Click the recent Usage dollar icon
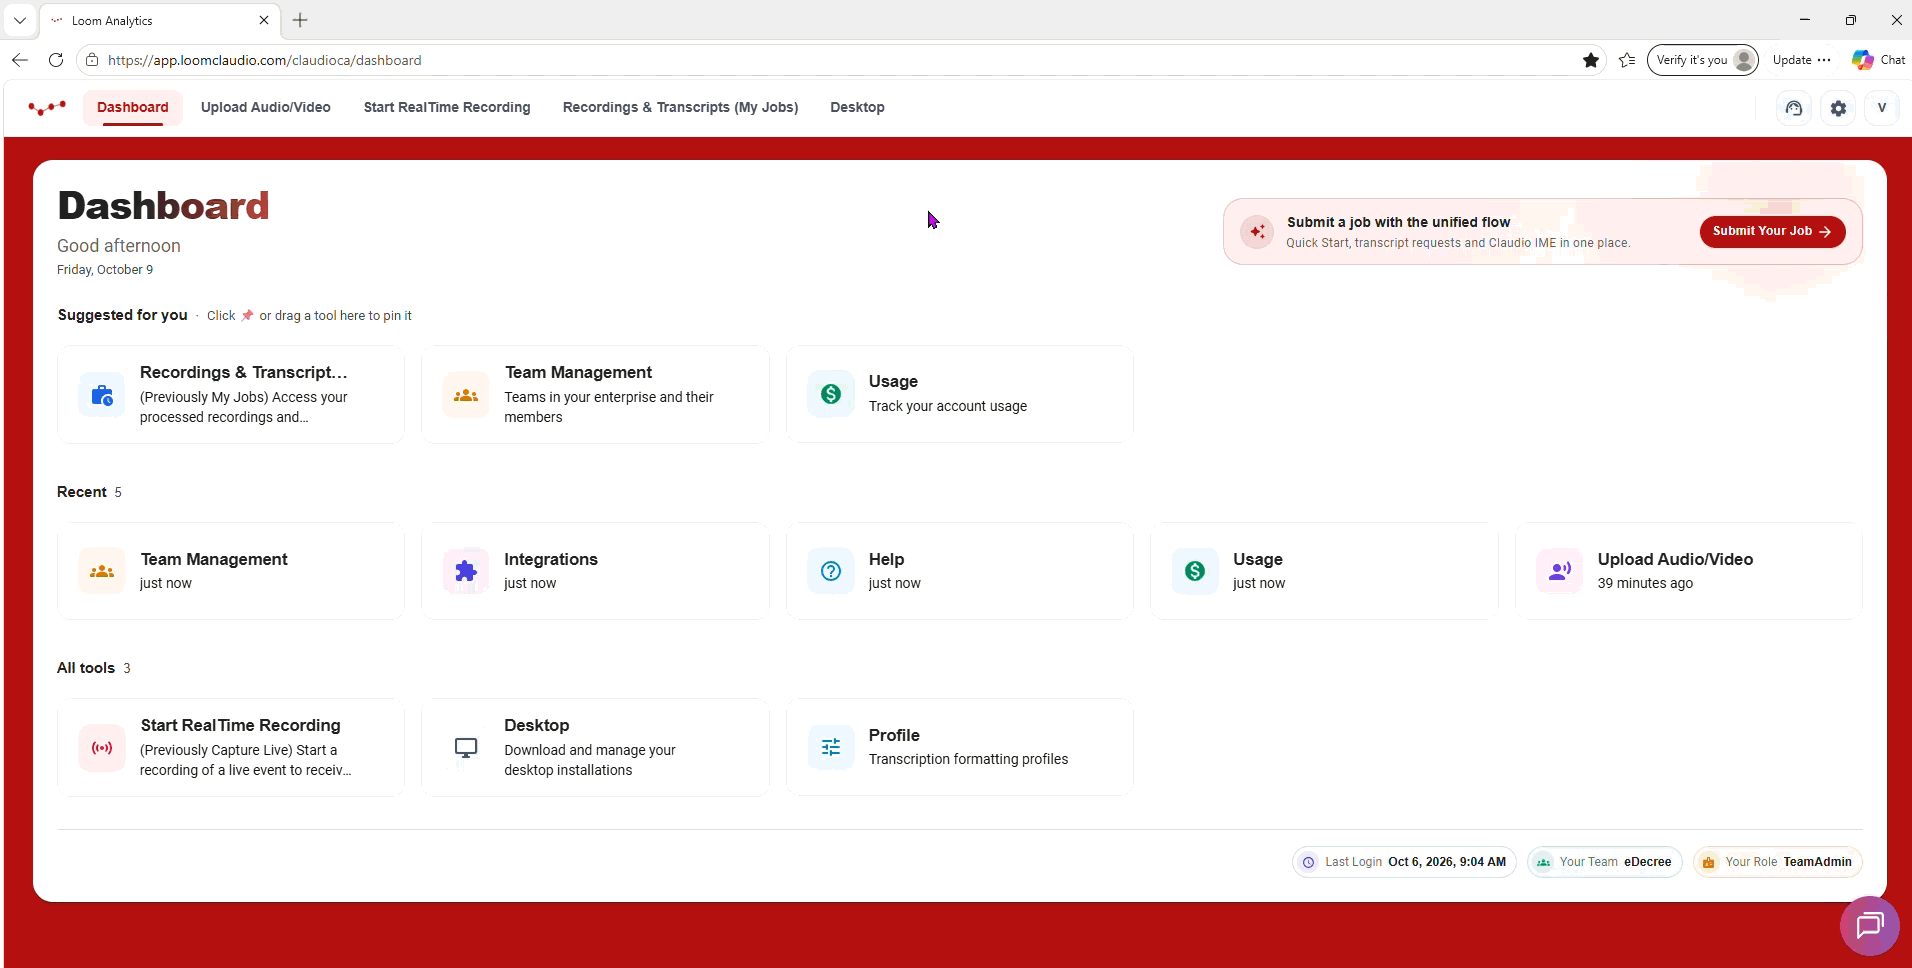1912x968 pixels. coord(1195,571)
